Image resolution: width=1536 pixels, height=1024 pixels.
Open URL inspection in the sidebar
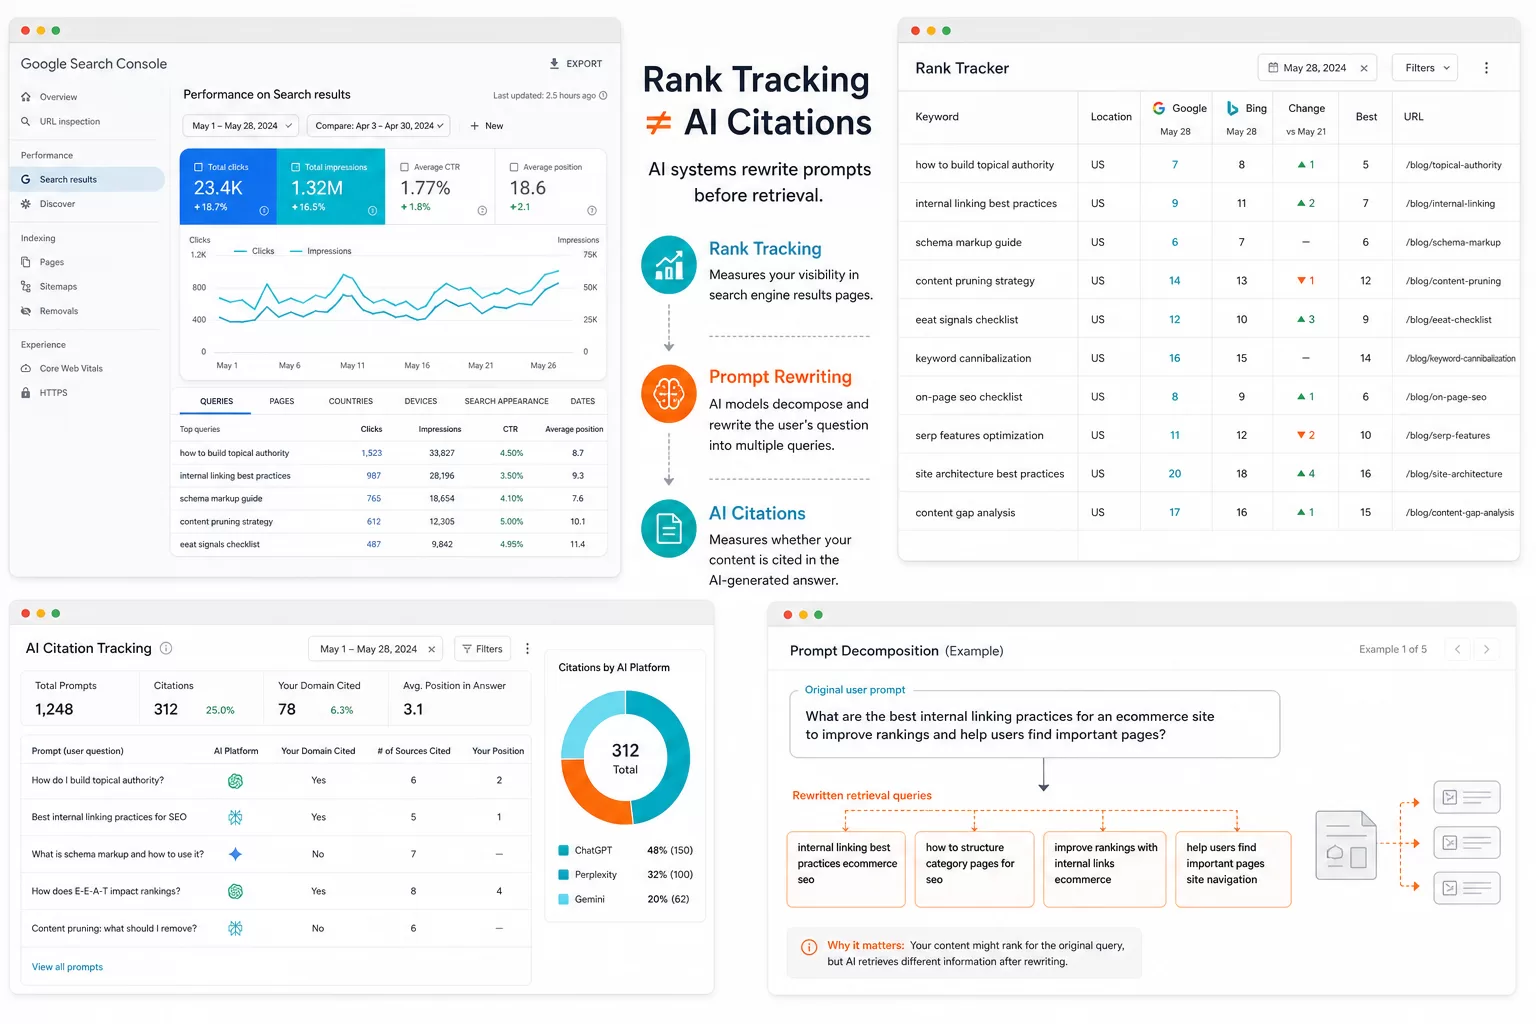click(69, 121)
